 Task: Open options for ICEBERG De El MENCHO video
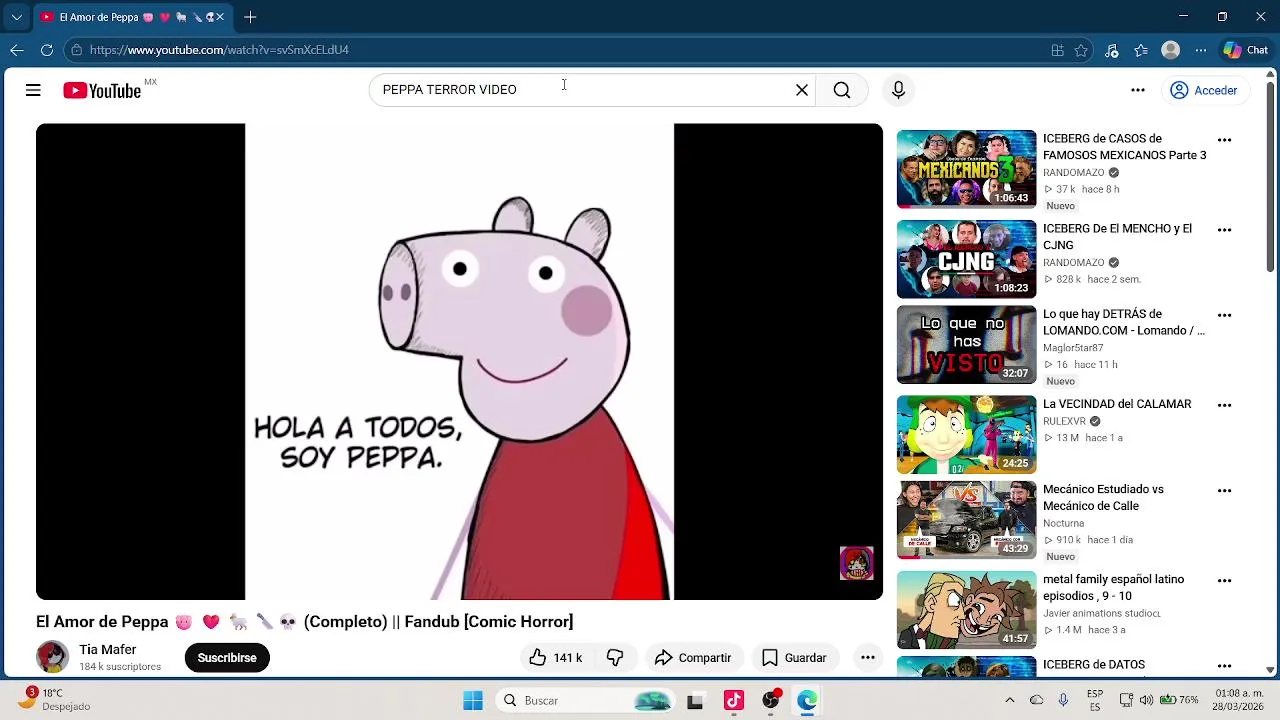[1224, 230]
